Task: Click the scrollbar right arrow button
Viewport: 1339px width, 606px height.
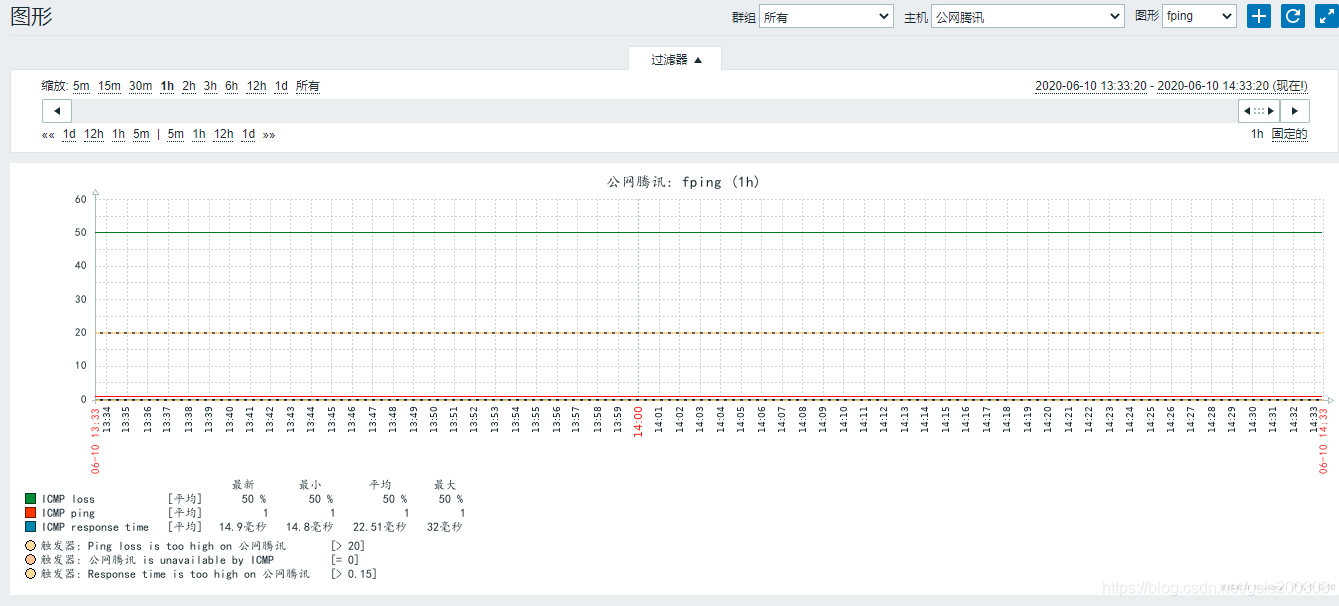Action: click(1295, 111)
